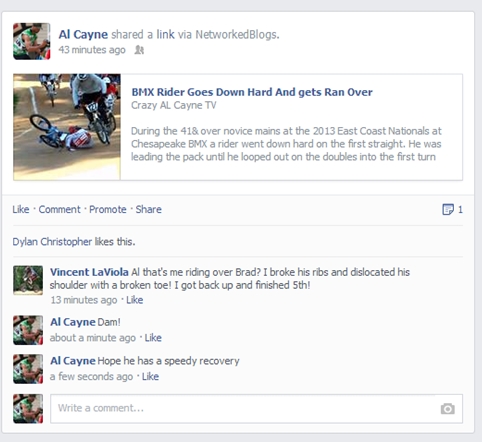The height and width of the screenshot is (442, 482).
Task: Open Al Cayne's post profile picture
Action: [x=32, y=41]
